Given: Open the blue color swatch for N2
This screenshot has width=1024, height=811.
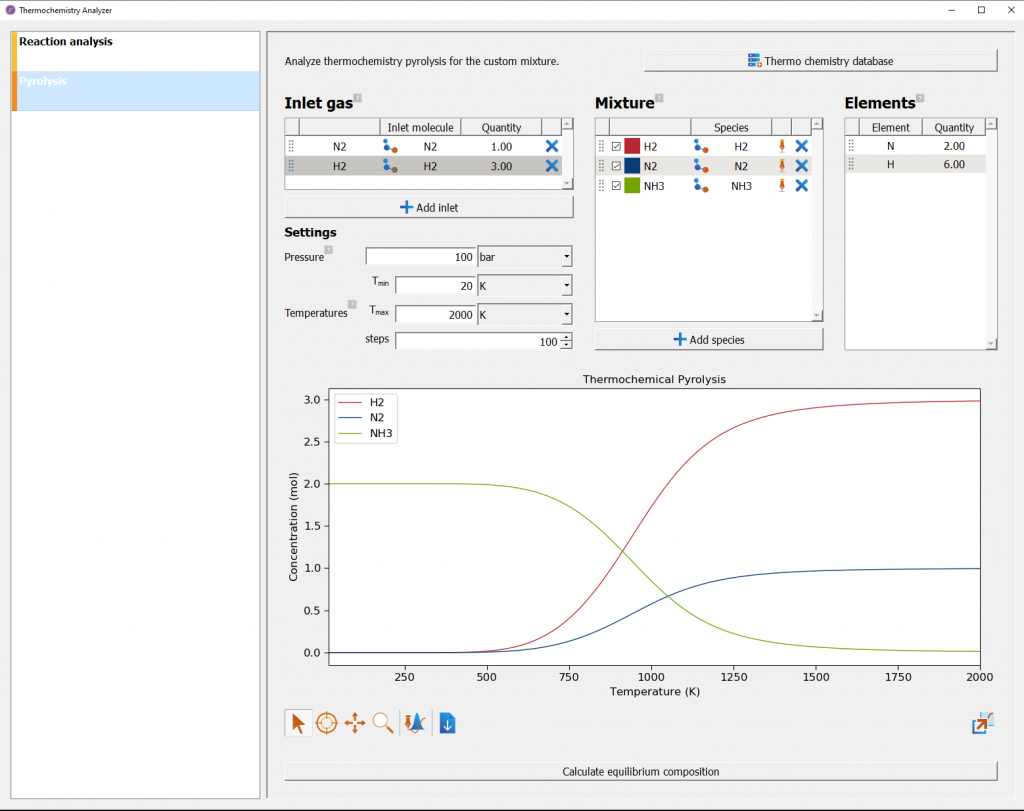Looking at the screenshot, I should click(632, 166).
